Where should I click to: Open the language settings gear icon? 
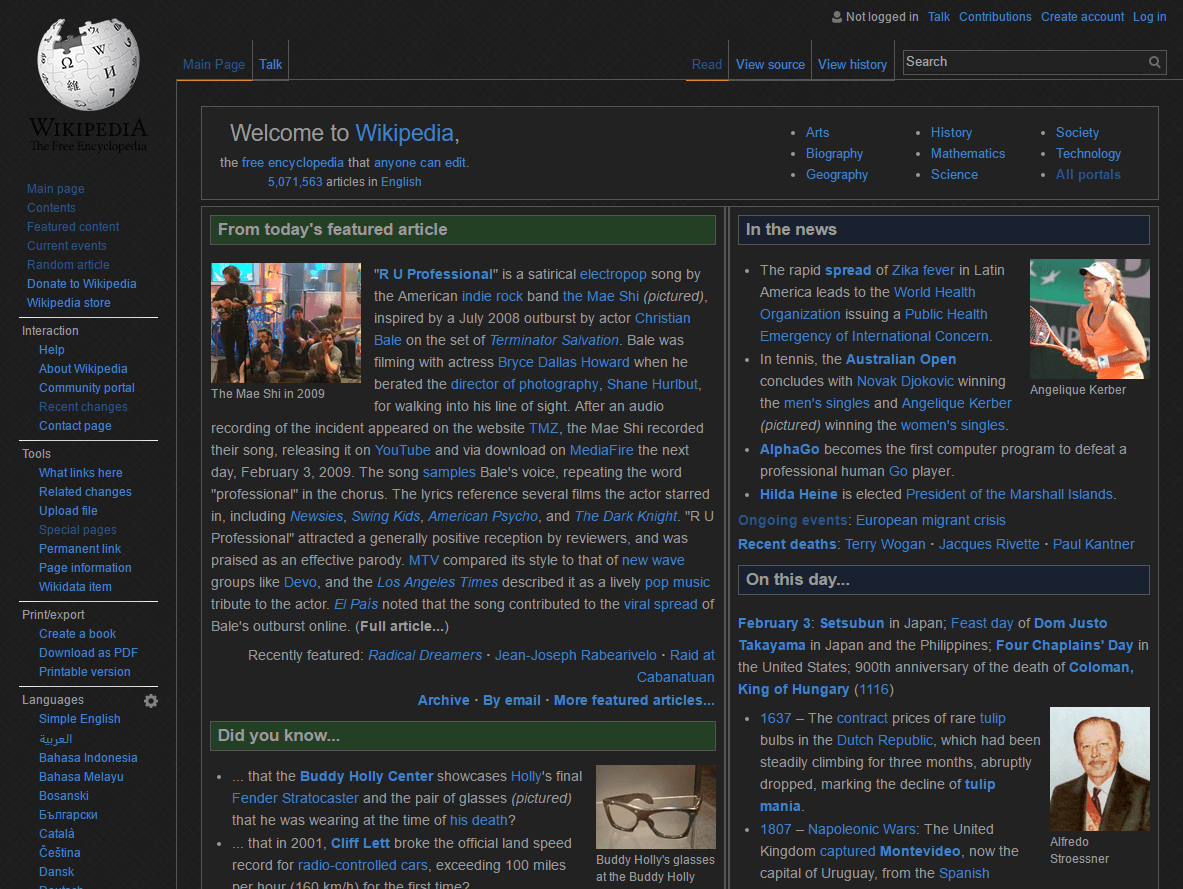tap(151, 701)
